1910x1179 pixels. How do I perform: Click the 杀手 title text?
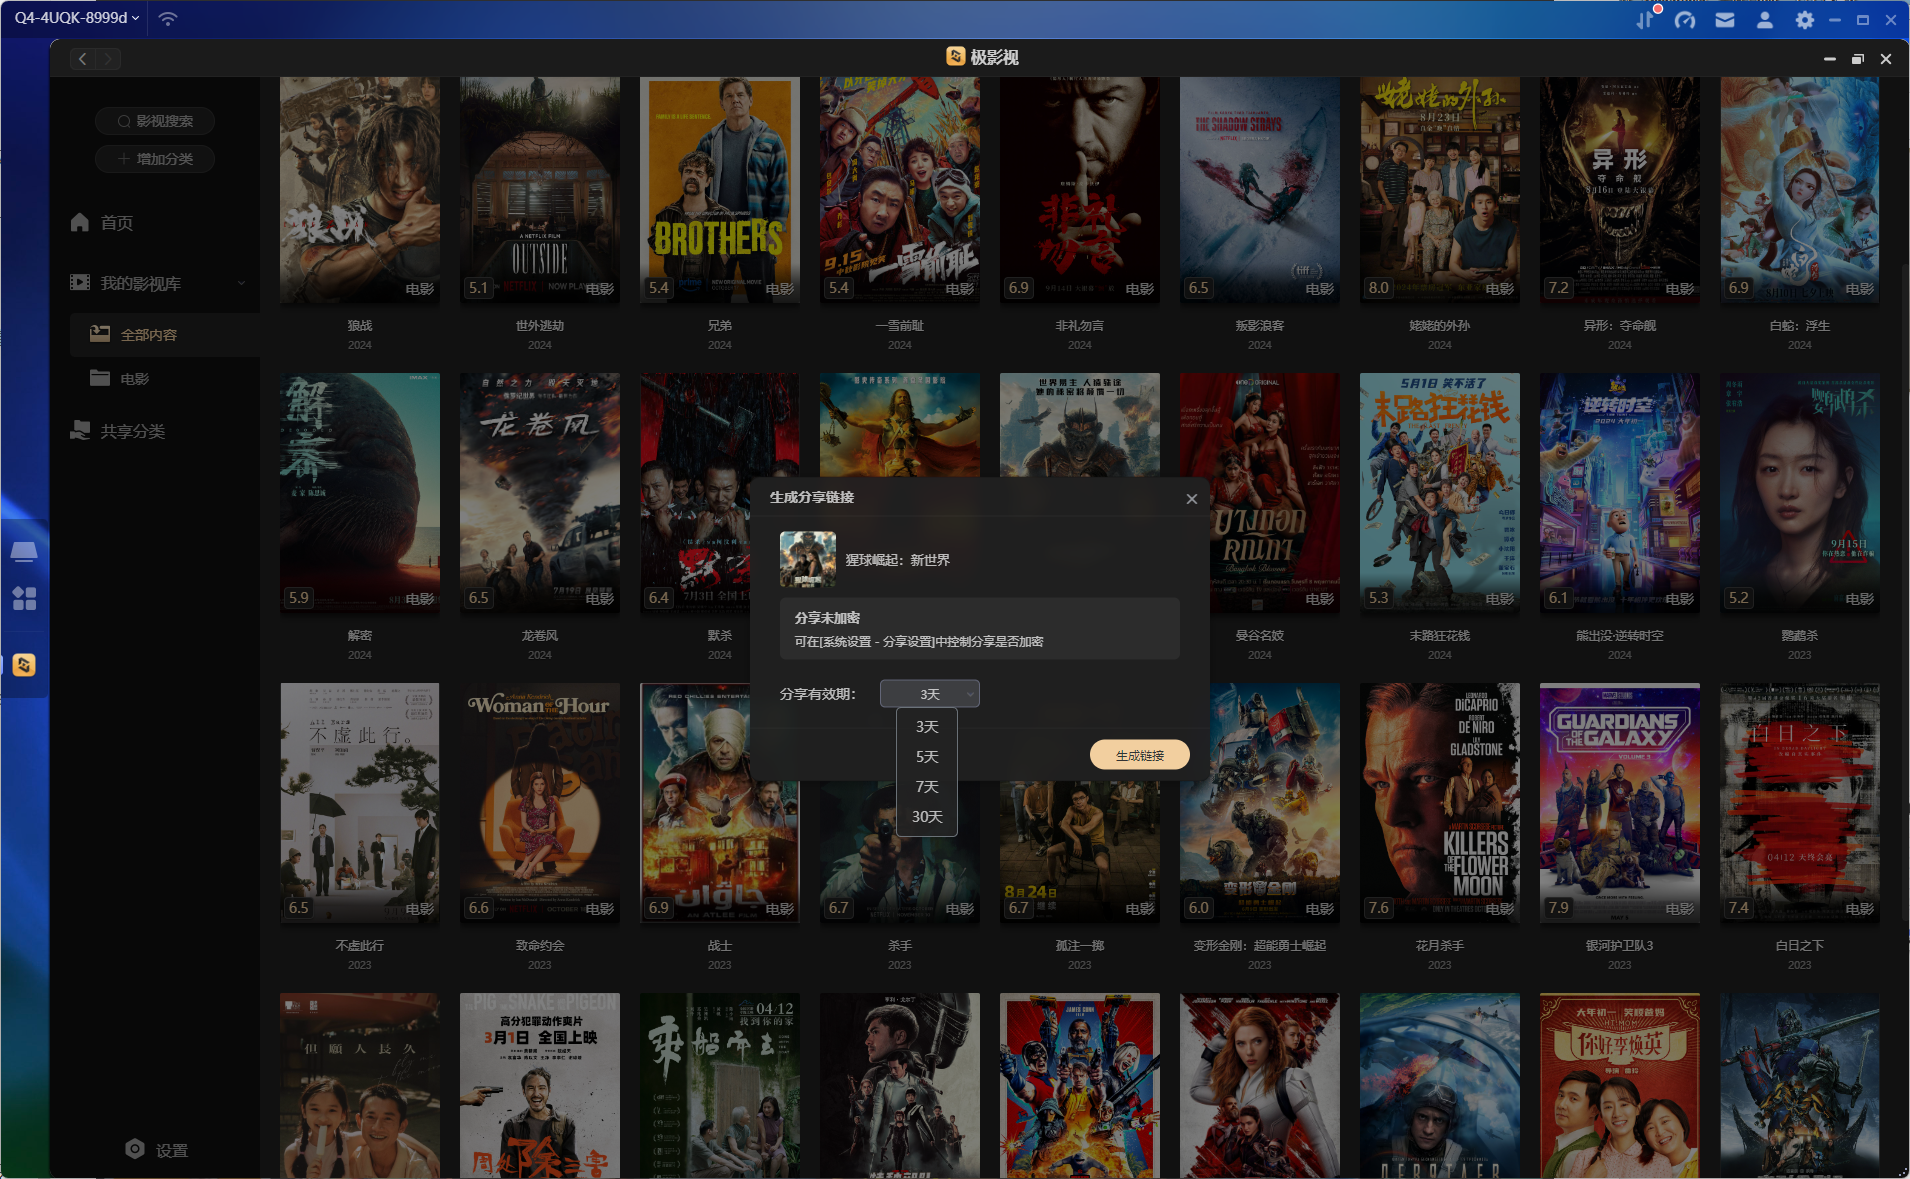tap(900, 945)
